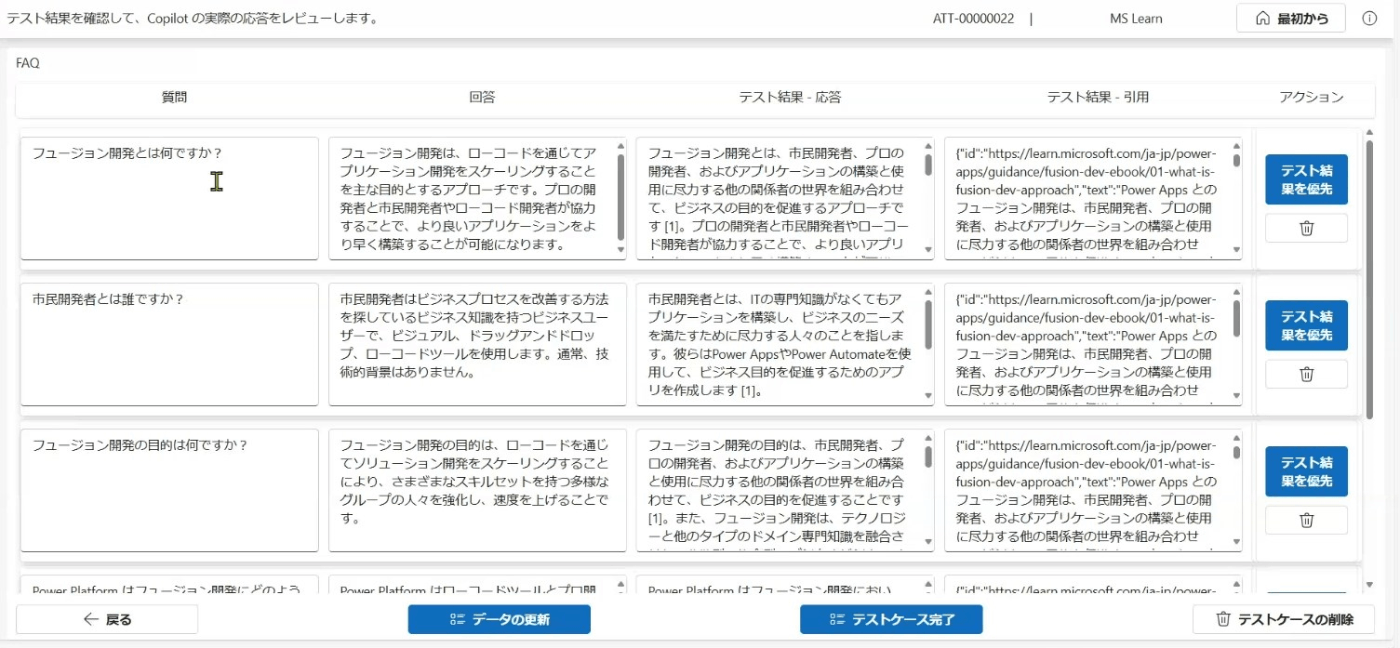This screenshot has height=648, width=1400.
Task: Delete the フュージョン開発とは何ですか row with trash icon
Action: point(1306,228)
